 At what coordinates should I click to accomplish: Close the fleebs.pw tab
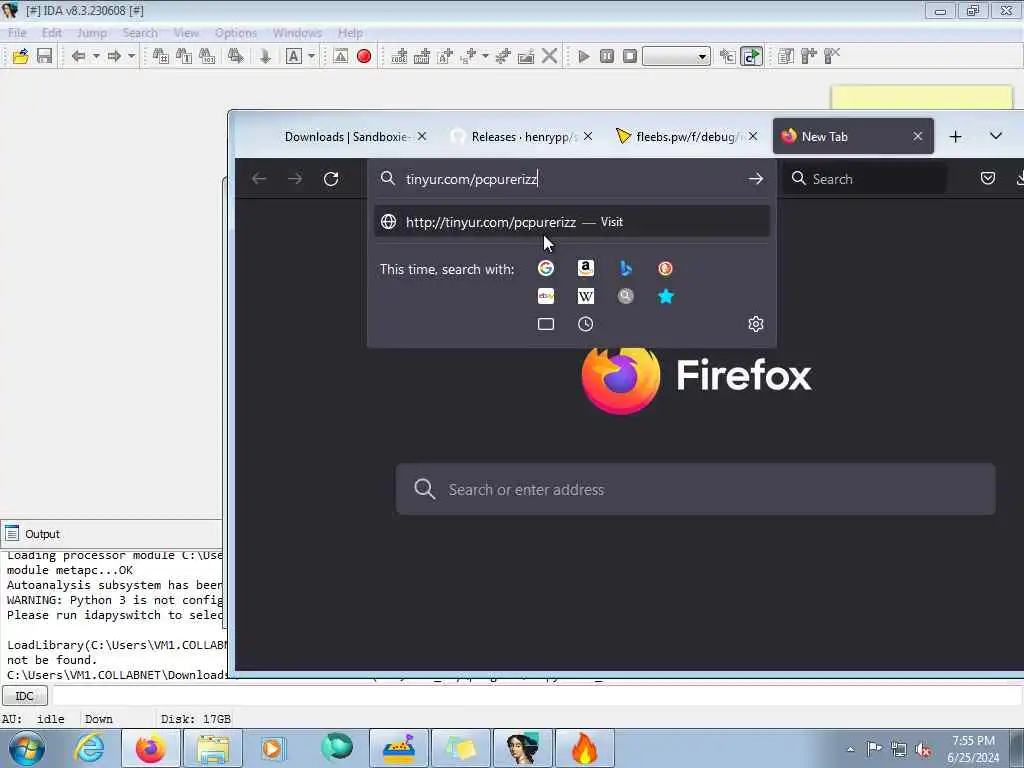pyautogui.click(x=753, y=136)
